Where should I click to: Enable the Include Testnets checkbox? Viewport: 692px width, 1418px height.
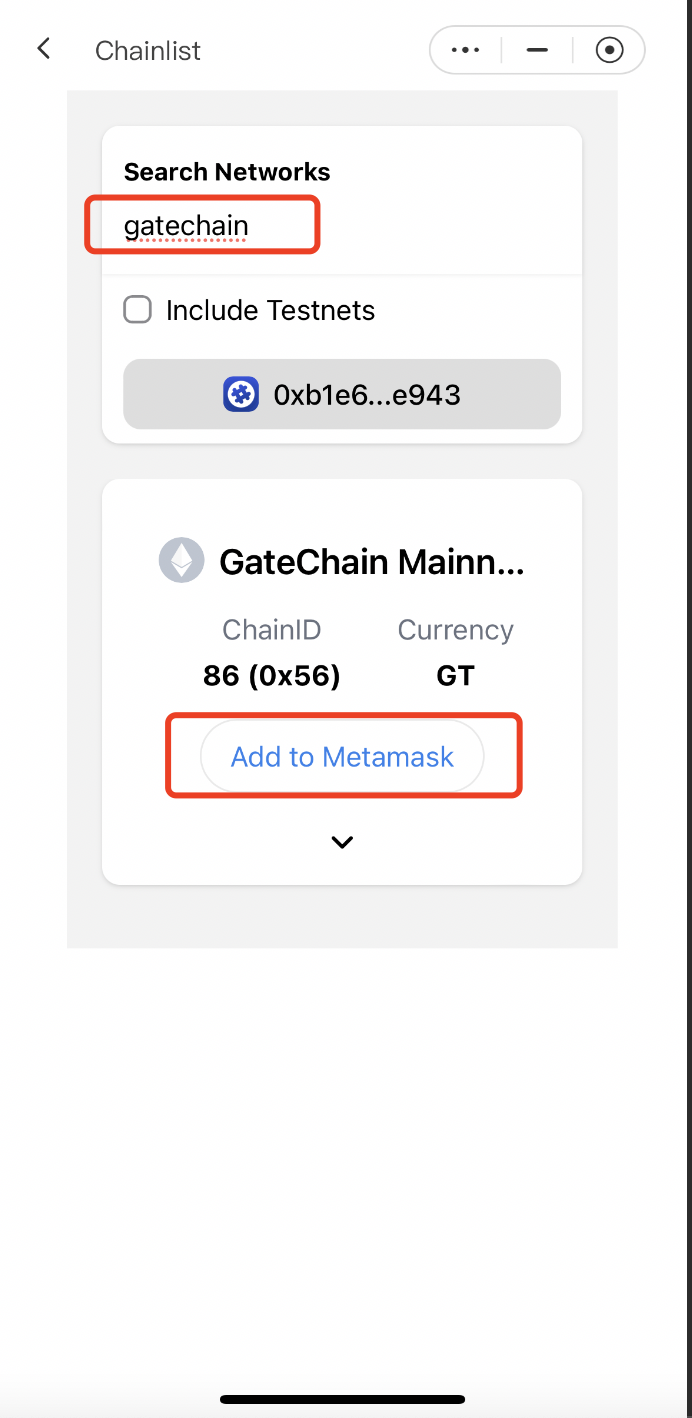click(x=137, y=310)
